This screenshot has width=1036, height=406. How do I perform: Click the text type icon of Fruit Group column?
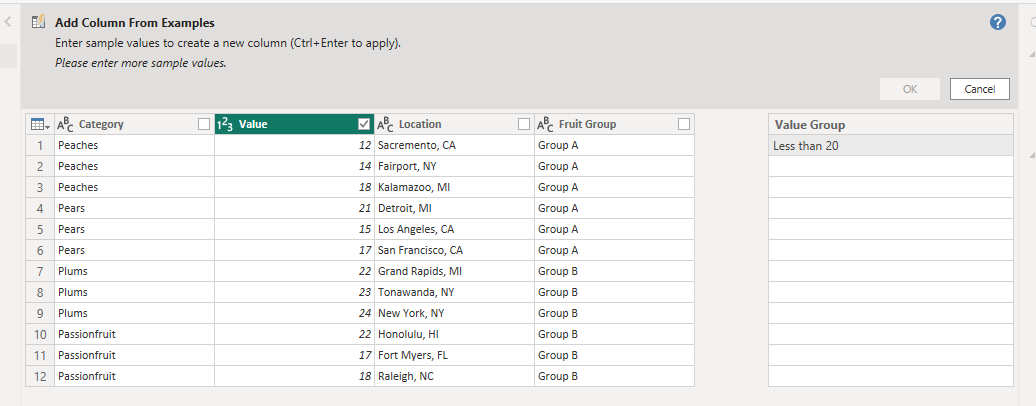coord(545,124)
